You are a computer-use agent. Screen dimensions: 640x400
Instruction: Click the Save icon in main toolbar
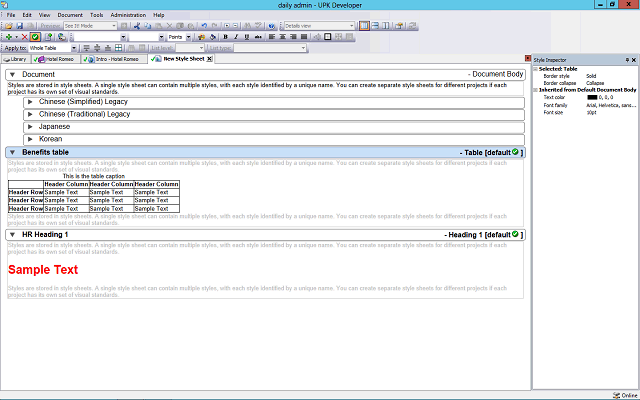point(18,24)
